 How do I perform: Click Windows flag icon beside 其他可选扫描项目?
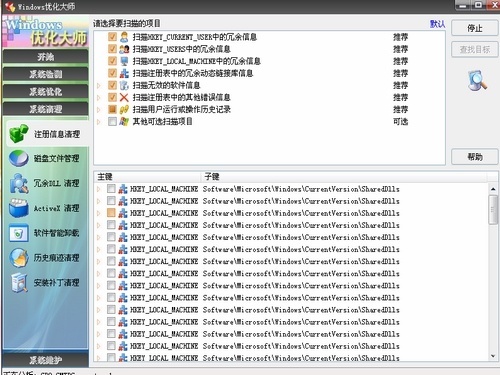click(124, 121)
